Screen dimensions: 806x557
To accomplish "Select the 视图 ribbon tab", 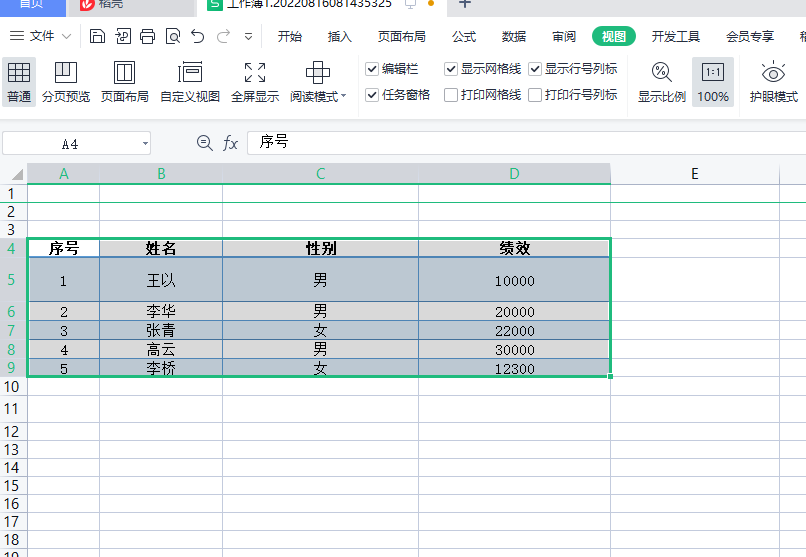I will 614,36.
